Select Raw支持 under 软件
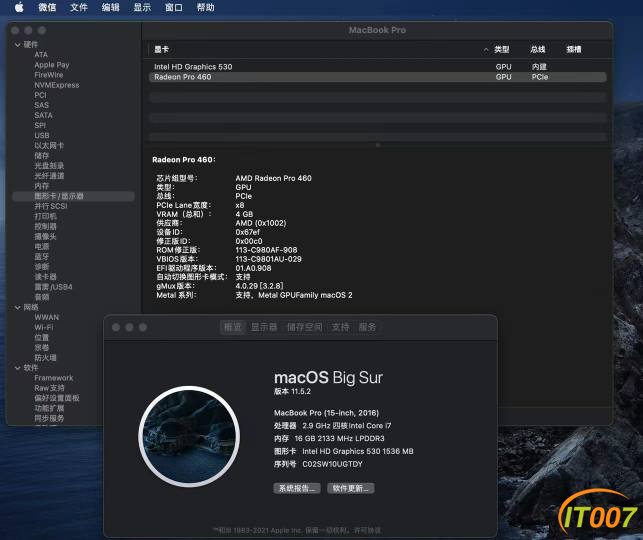This screenshot has width=643, height=540. pyautogui.click(x=49, y=388)
